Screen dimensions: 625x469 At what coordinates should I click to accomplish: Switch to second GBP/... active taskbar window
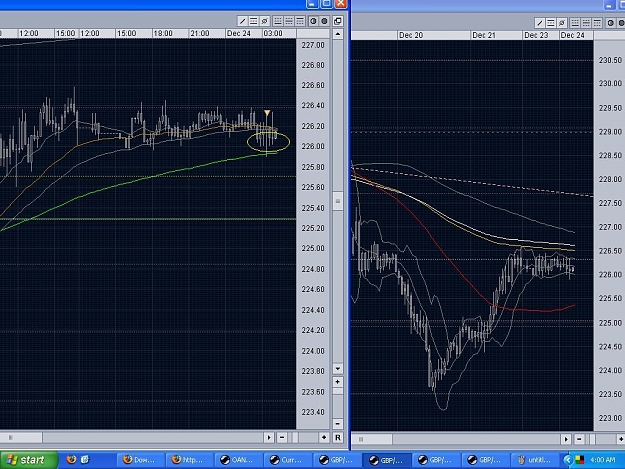click(387, 460)
